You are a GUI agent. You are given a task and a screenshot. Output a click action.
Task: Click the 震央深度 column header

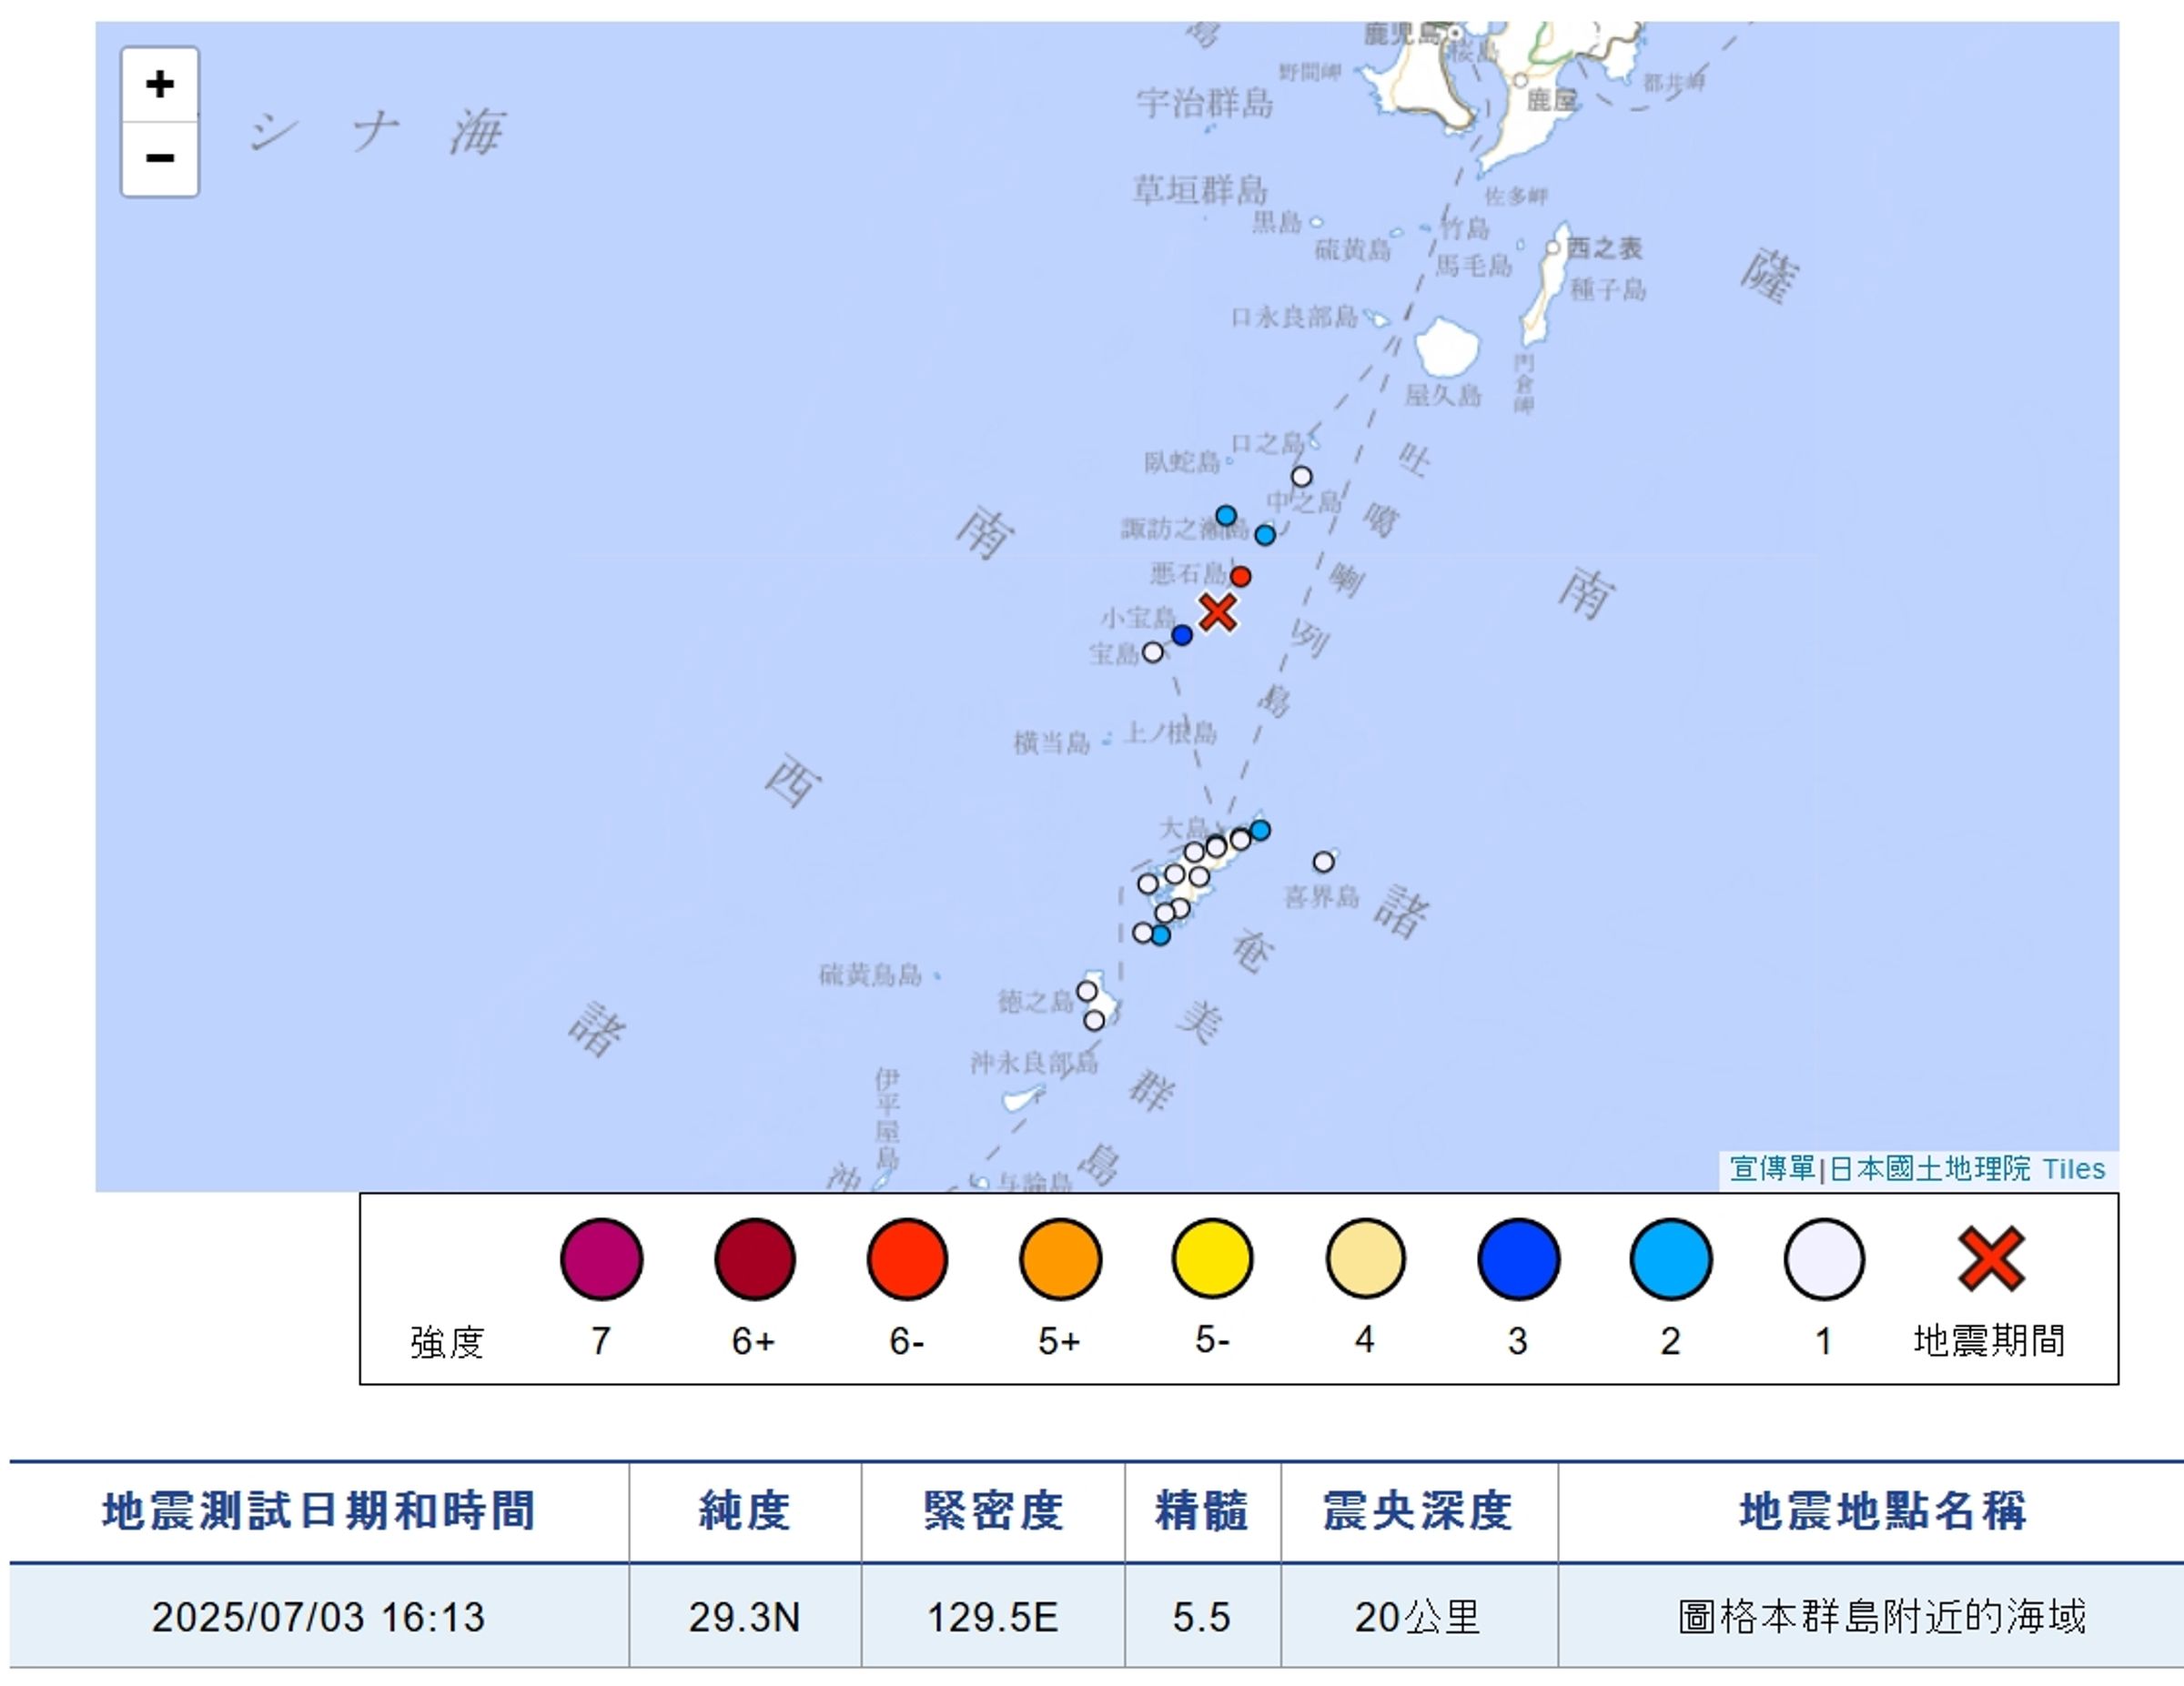[x=1418, y=1510]
